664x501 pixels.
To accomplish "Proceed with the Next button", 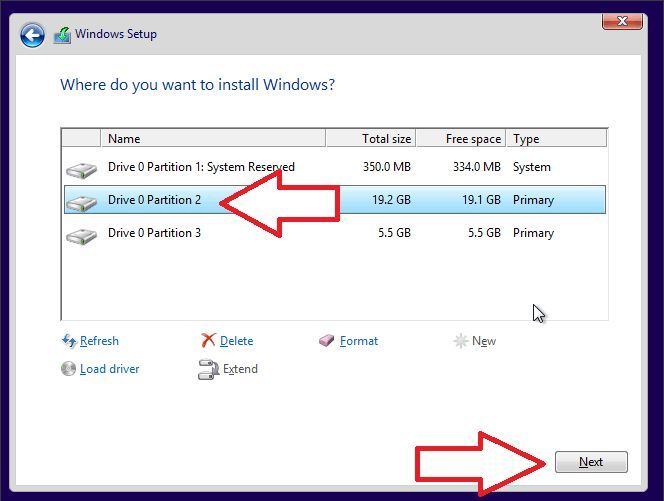I will tap(591, 462).
